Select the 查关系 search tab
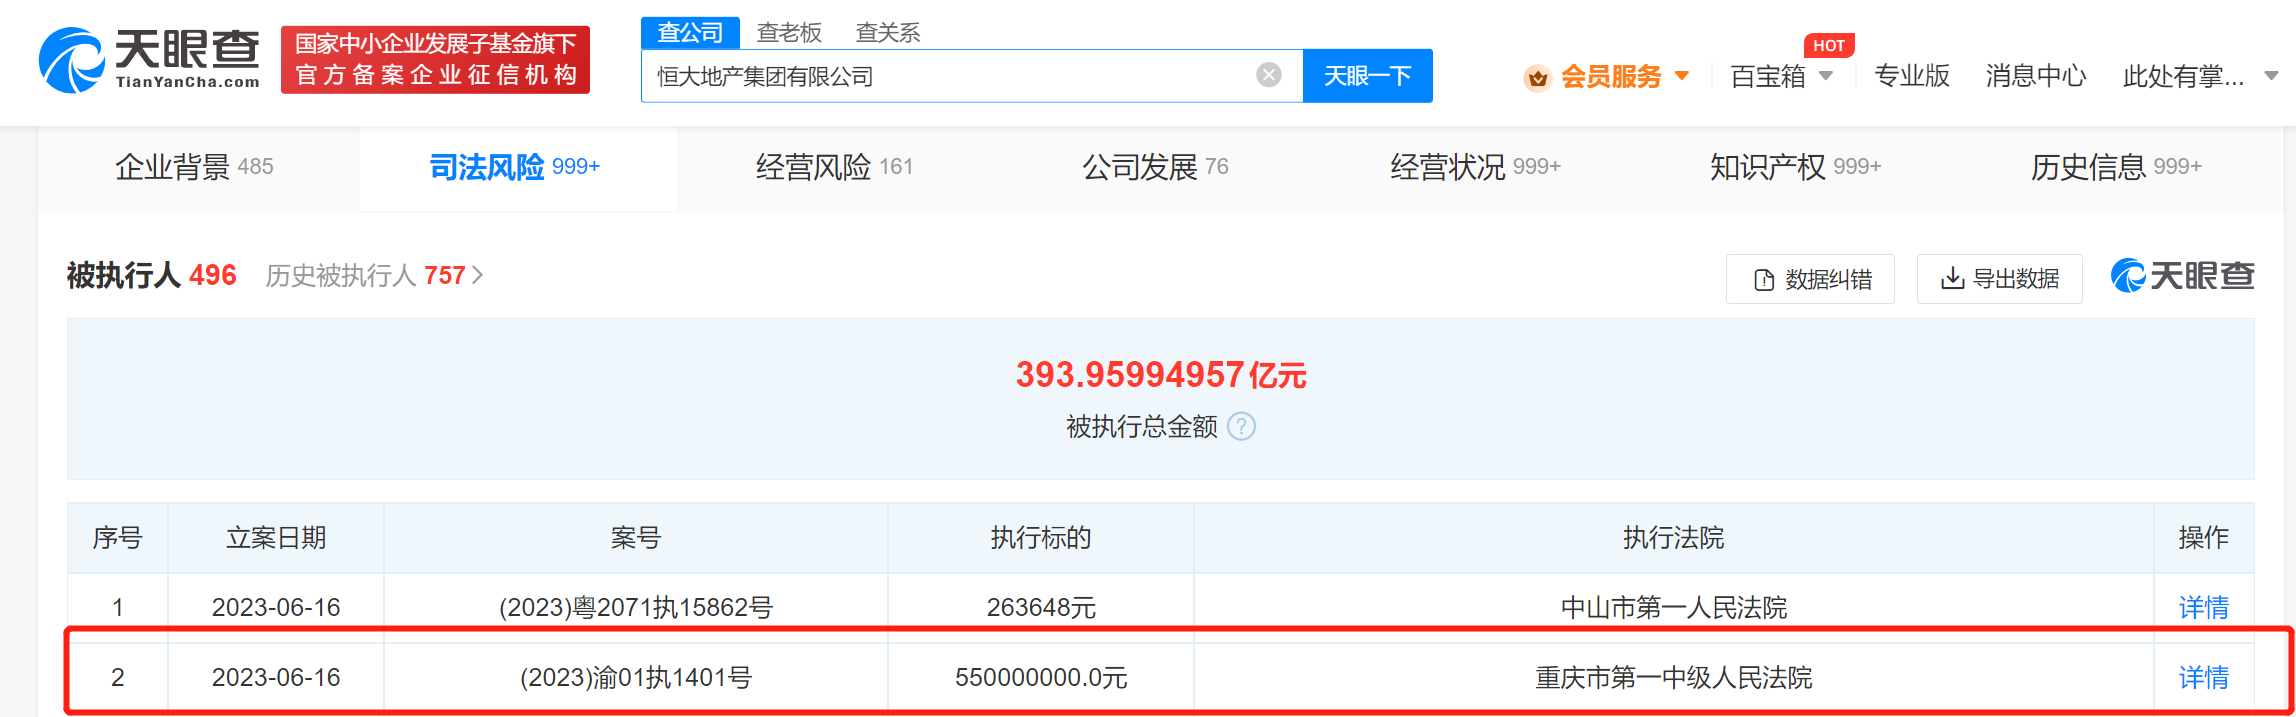This screenshot has width=2296, height=717. click(888, 33)
